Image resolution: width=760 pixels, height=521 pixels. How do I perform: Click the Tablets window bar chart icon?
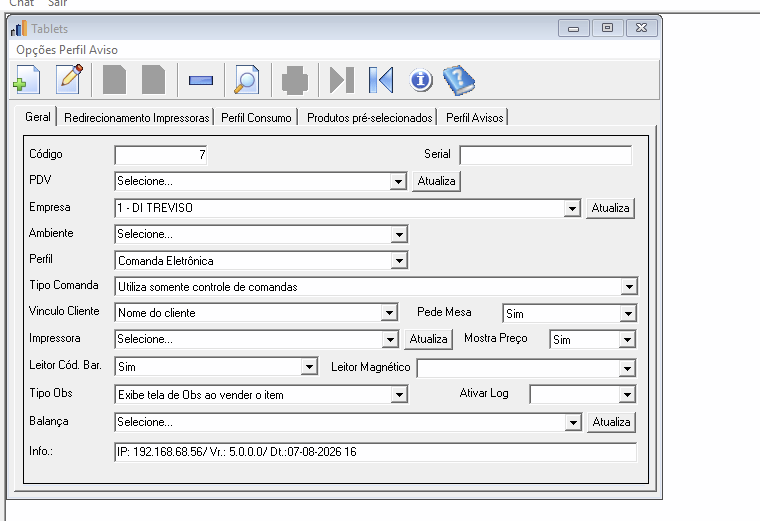tap(19, 29)
